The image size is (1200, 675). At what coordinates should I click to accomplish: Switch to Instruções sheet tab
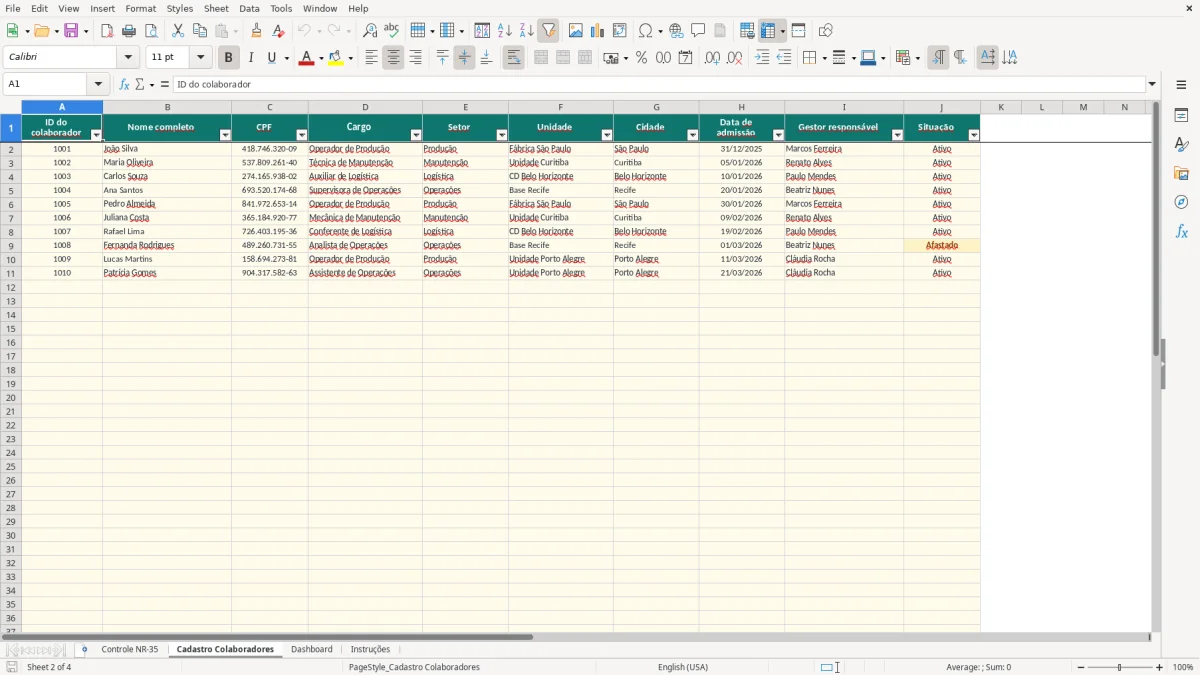click(370, 649)
